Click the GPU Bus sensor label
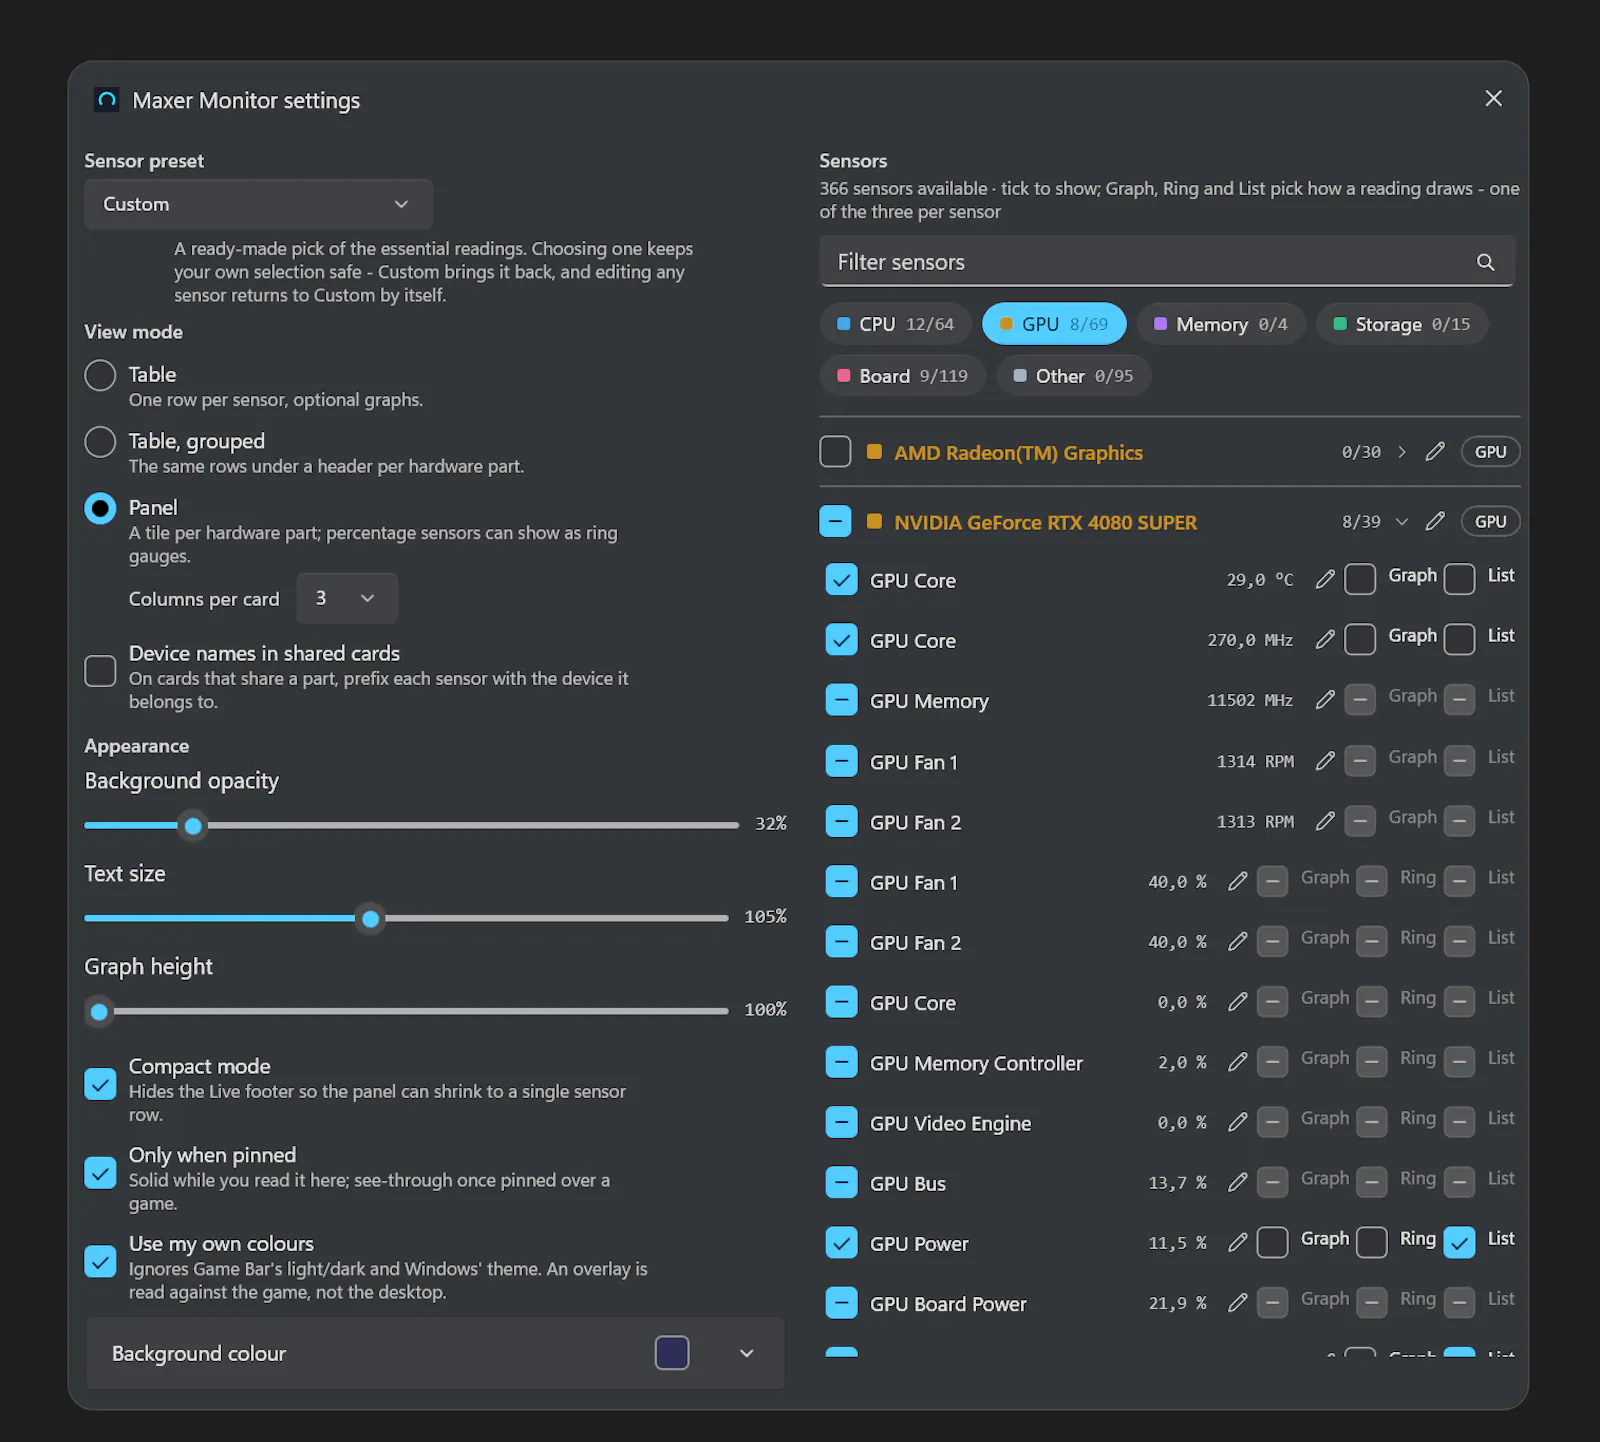The width and height of the screenshot is (1600, 1442). point(907,1183)
